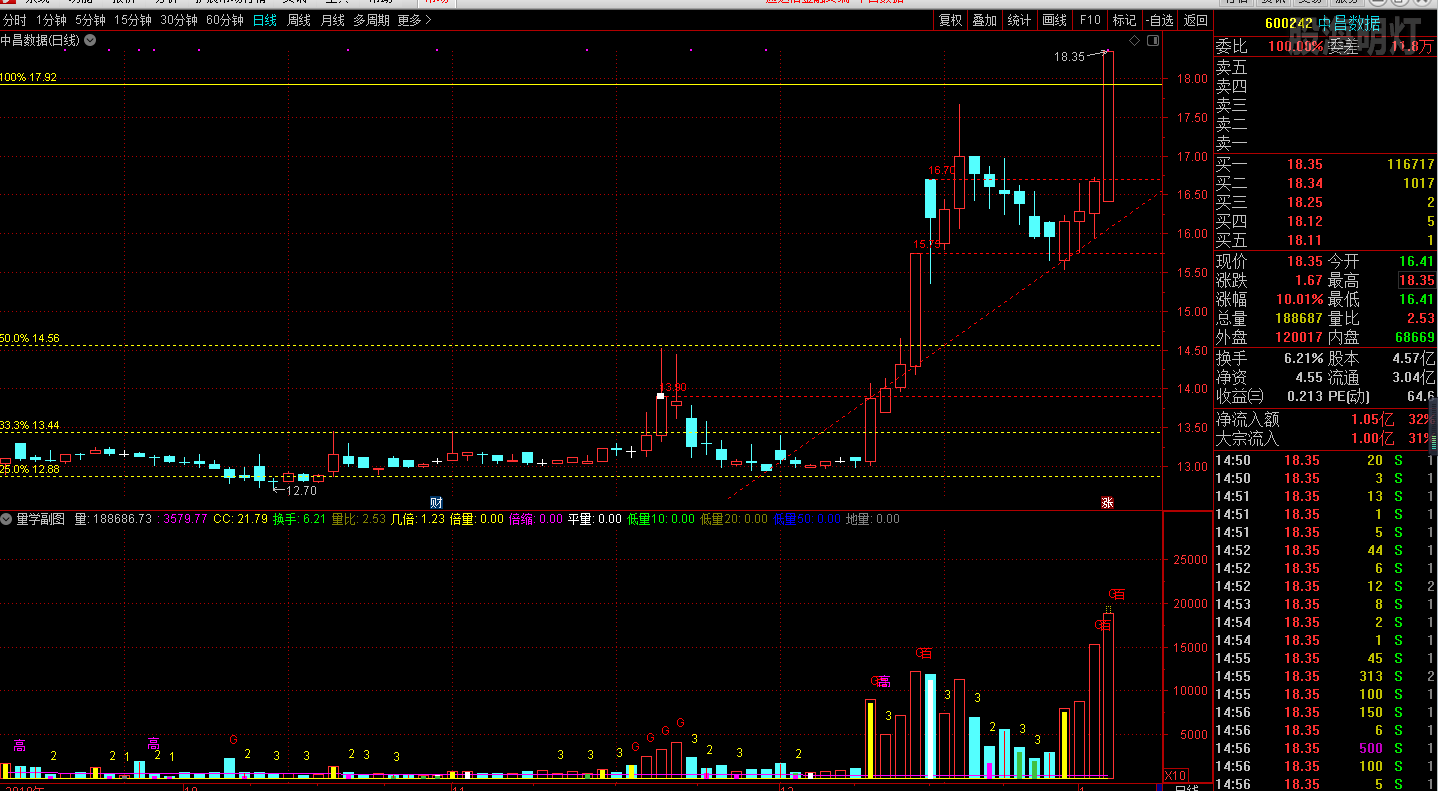Click the 换手 6.21% value

[1303, 358]
